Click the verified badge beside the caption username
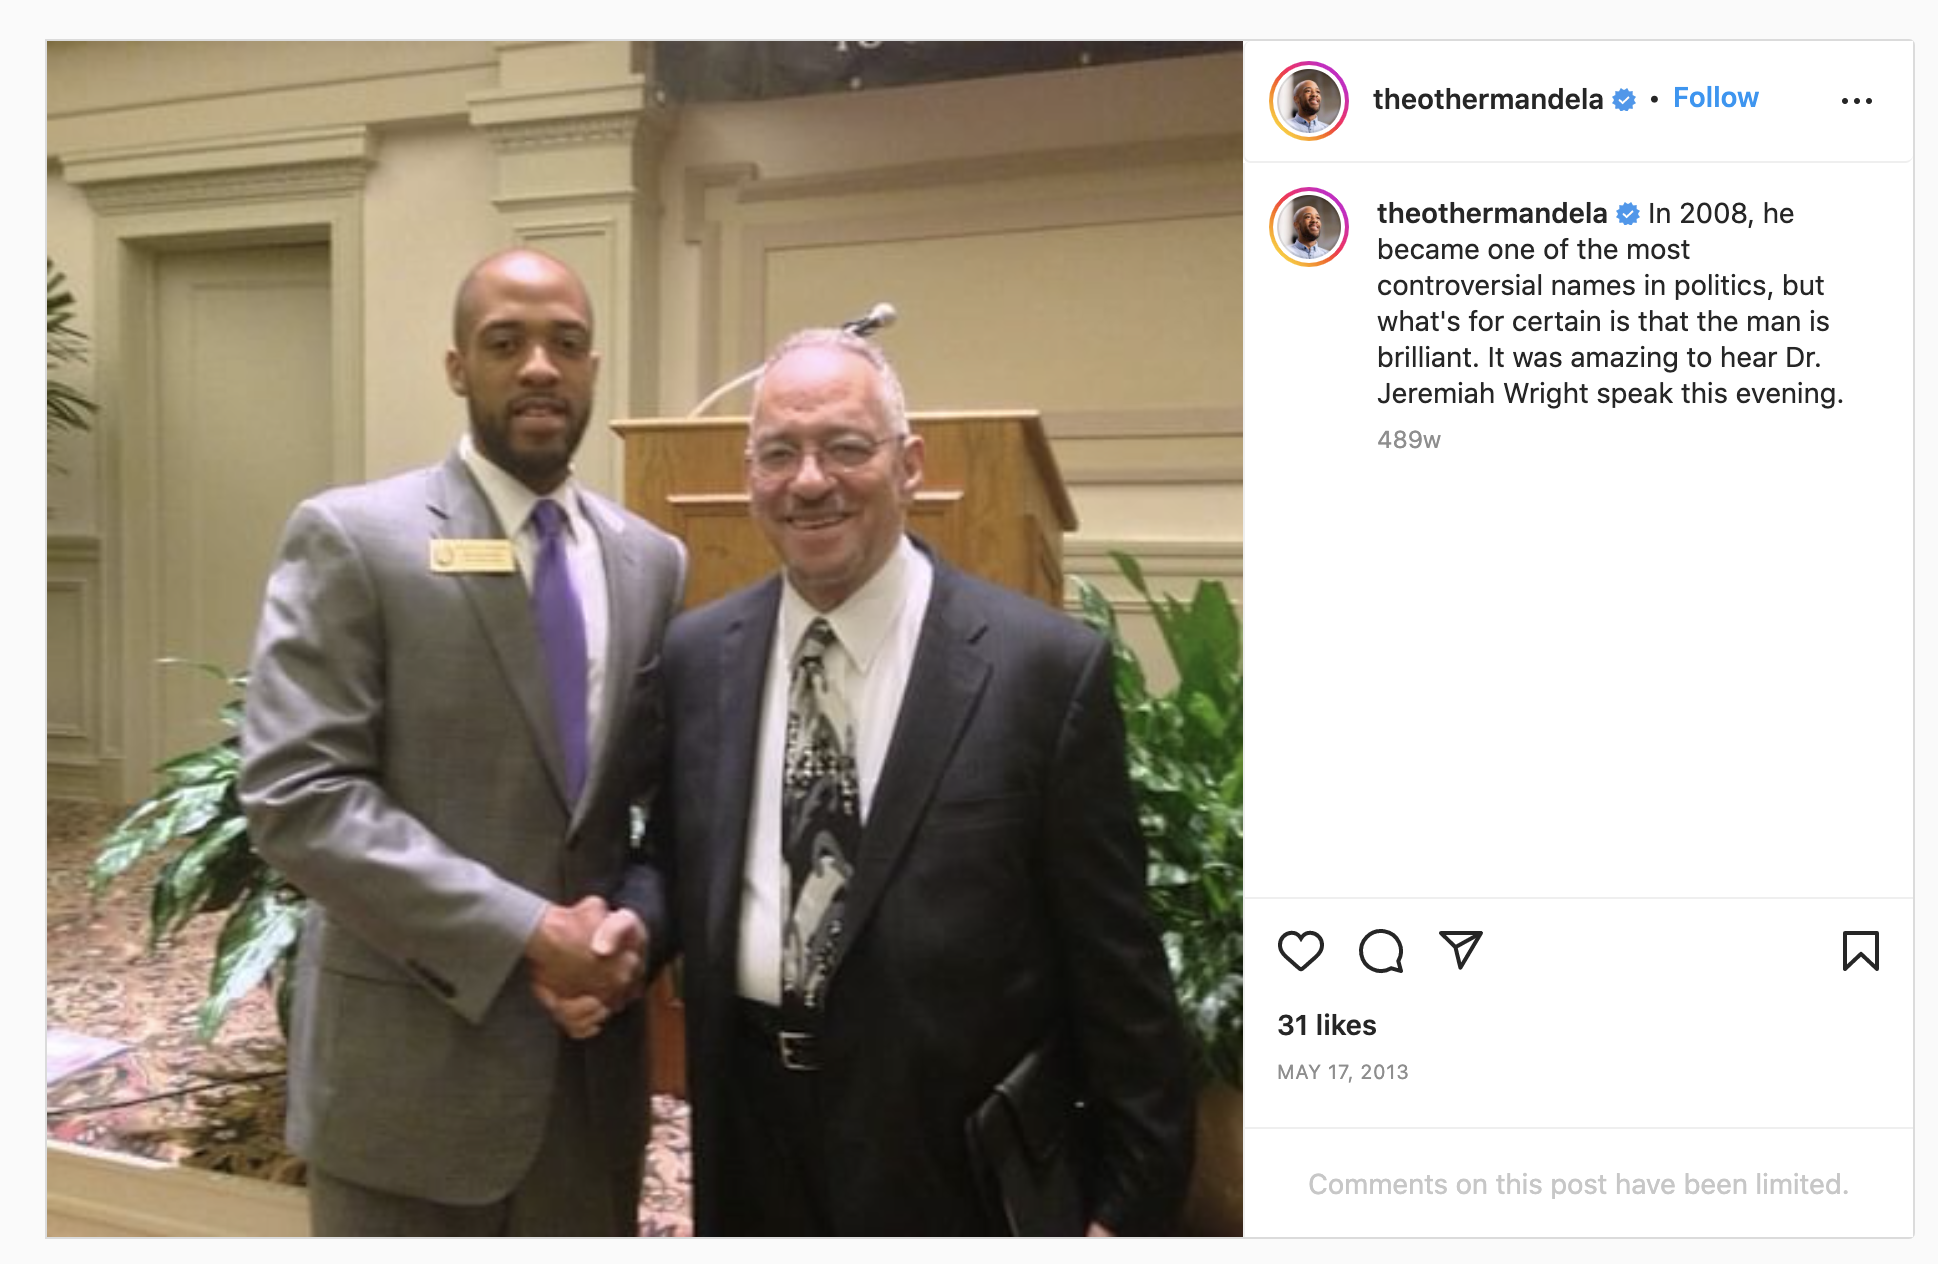The image size is (1938, 1264). click(1628, 214)
